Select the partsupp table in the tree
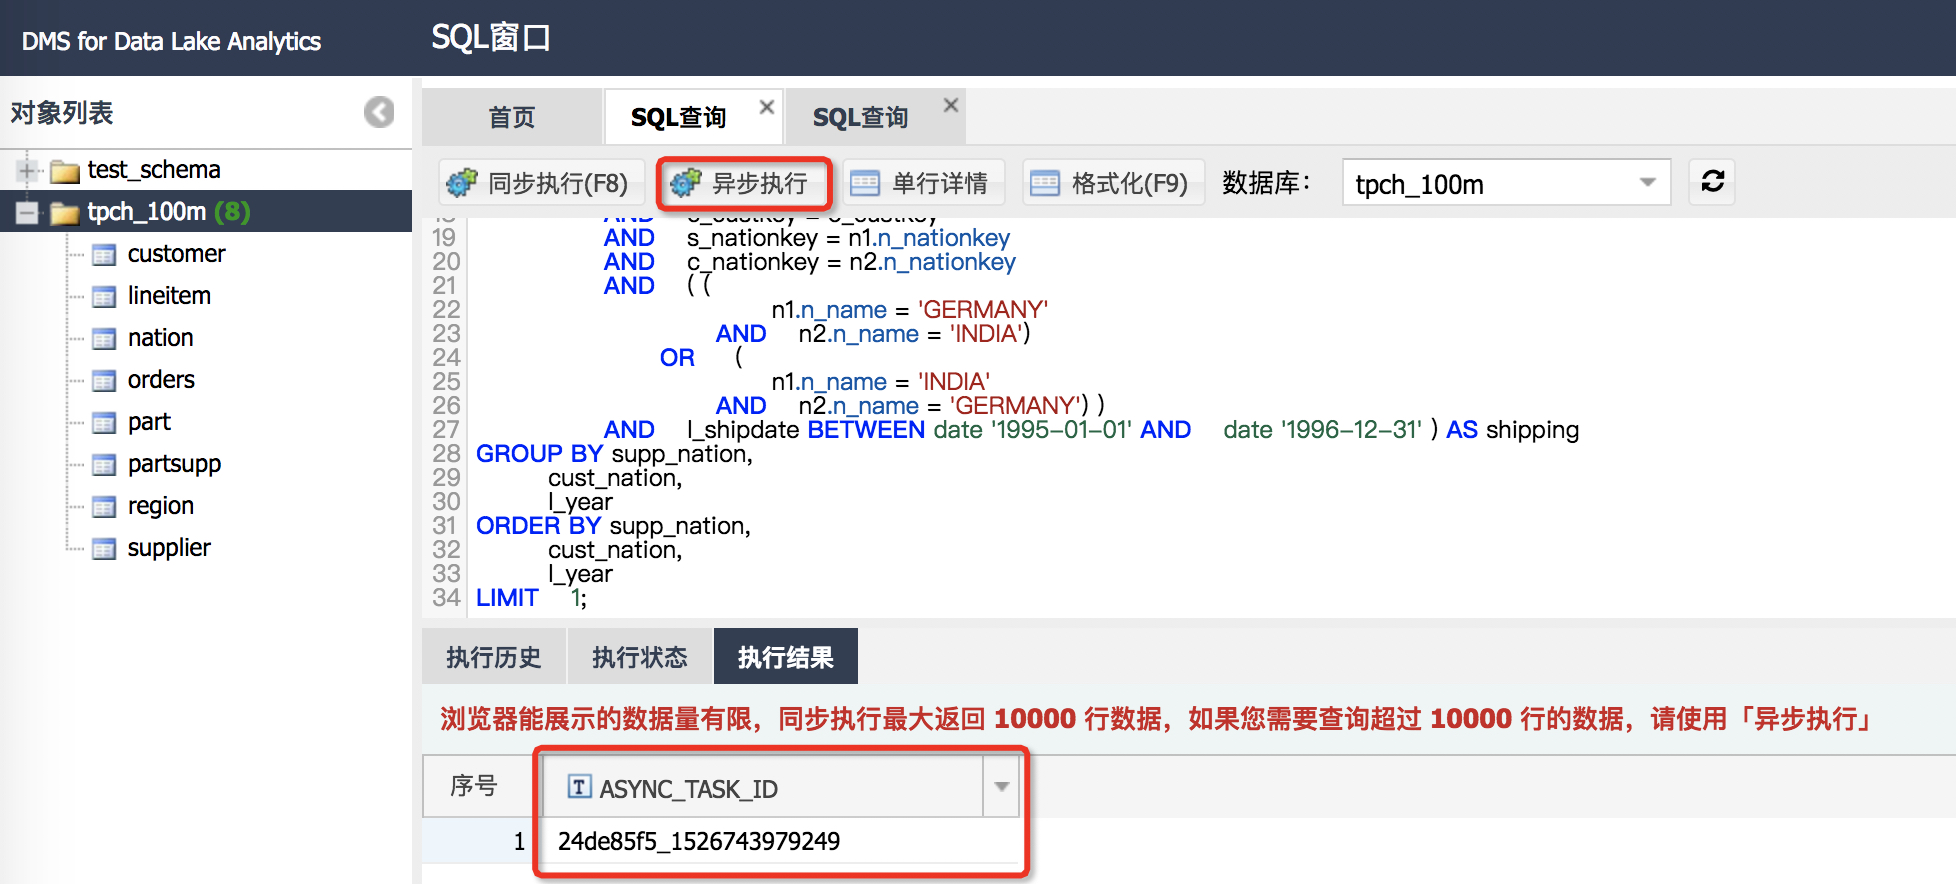 [x=174, y=464]
